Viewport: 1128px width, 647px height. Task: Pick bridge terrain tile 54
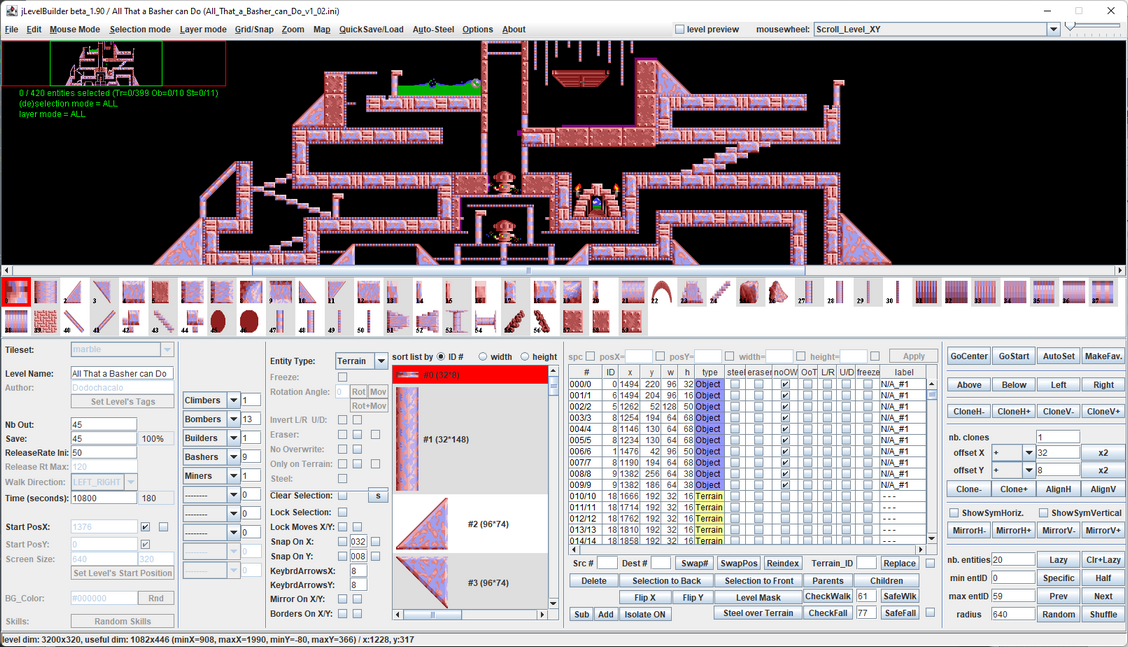pos(486,321)
